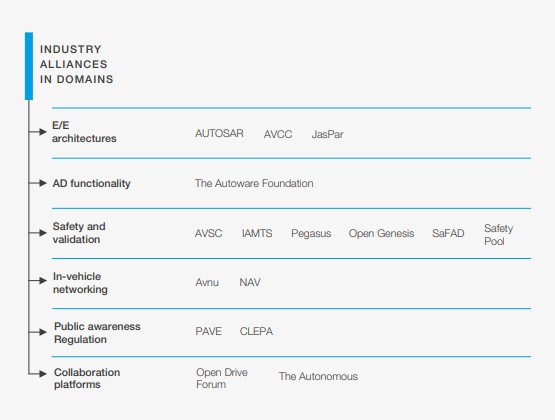The height and width of the screenshot is (420, 555).
Task: Select the Industry Alliances in Domains heading
Action: pyautogui.click(x=76, y=64)
